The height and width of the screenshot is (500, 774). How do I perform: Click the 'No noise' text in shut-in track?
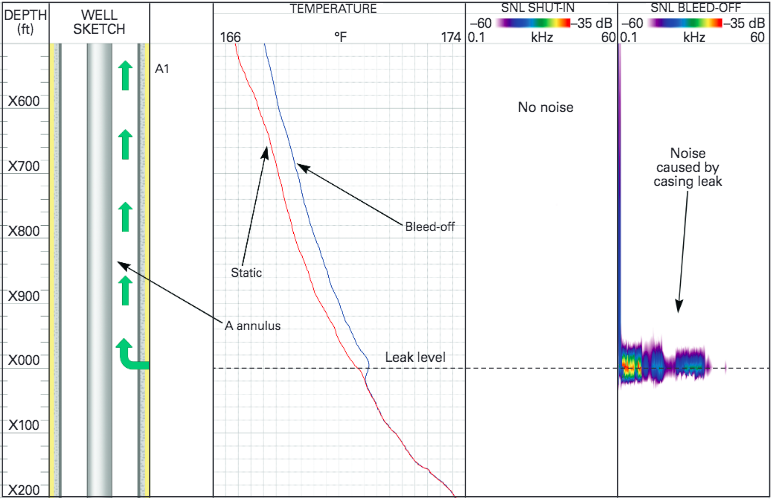tap(545, 107)
